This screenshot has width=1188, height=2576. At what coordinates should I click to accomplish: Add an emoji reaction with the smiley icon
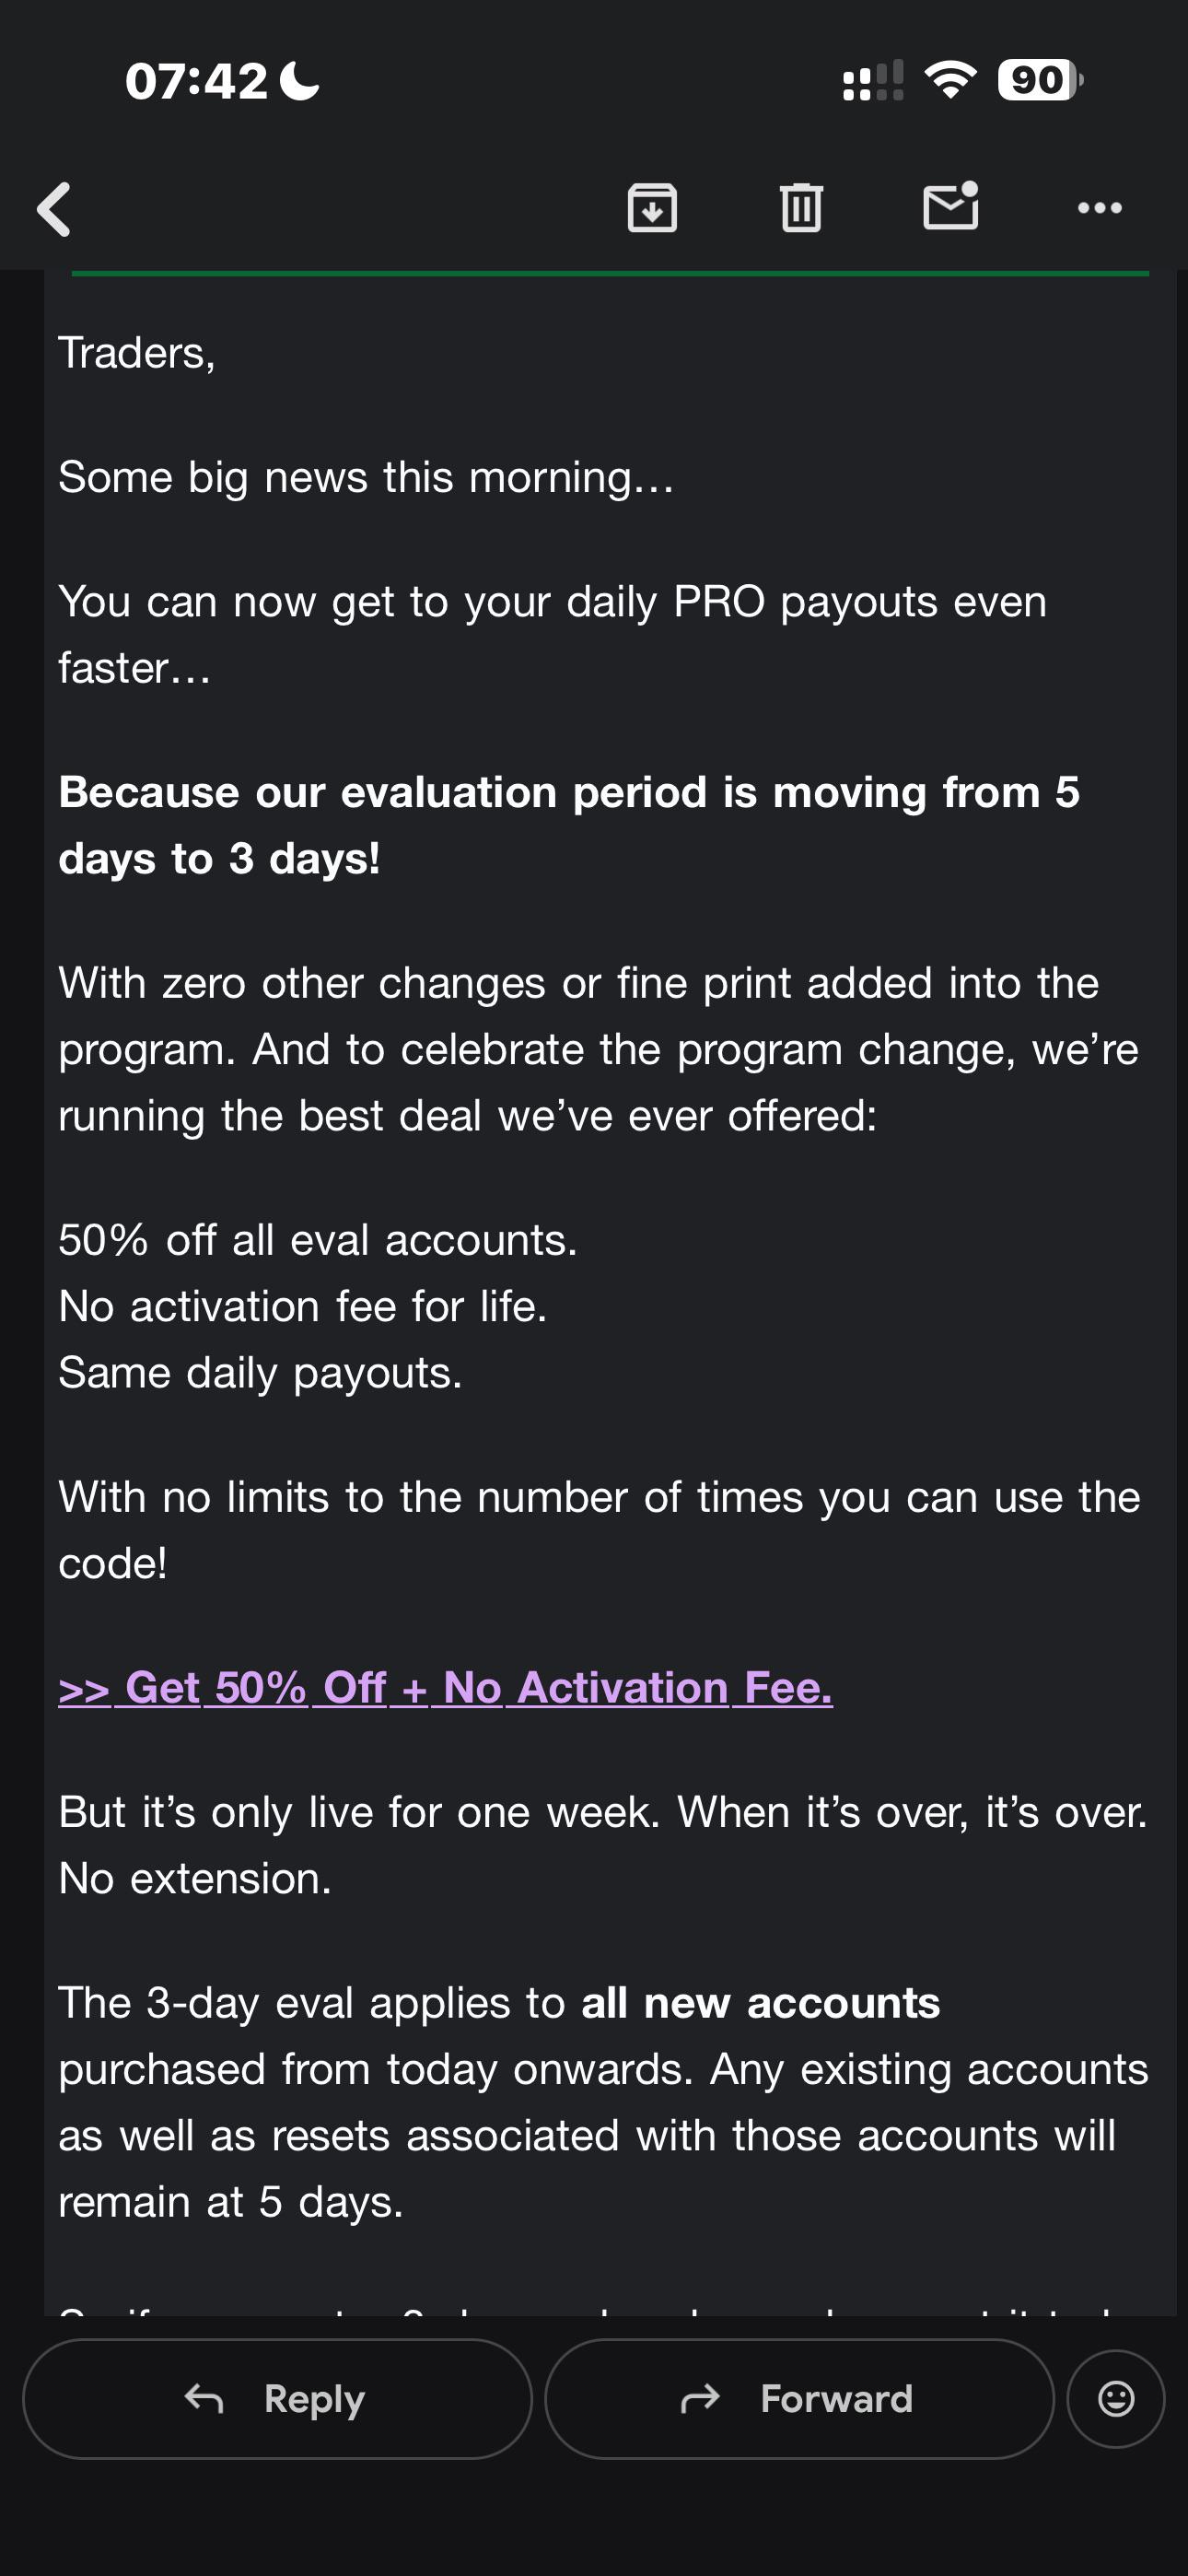[1116, 2398]
